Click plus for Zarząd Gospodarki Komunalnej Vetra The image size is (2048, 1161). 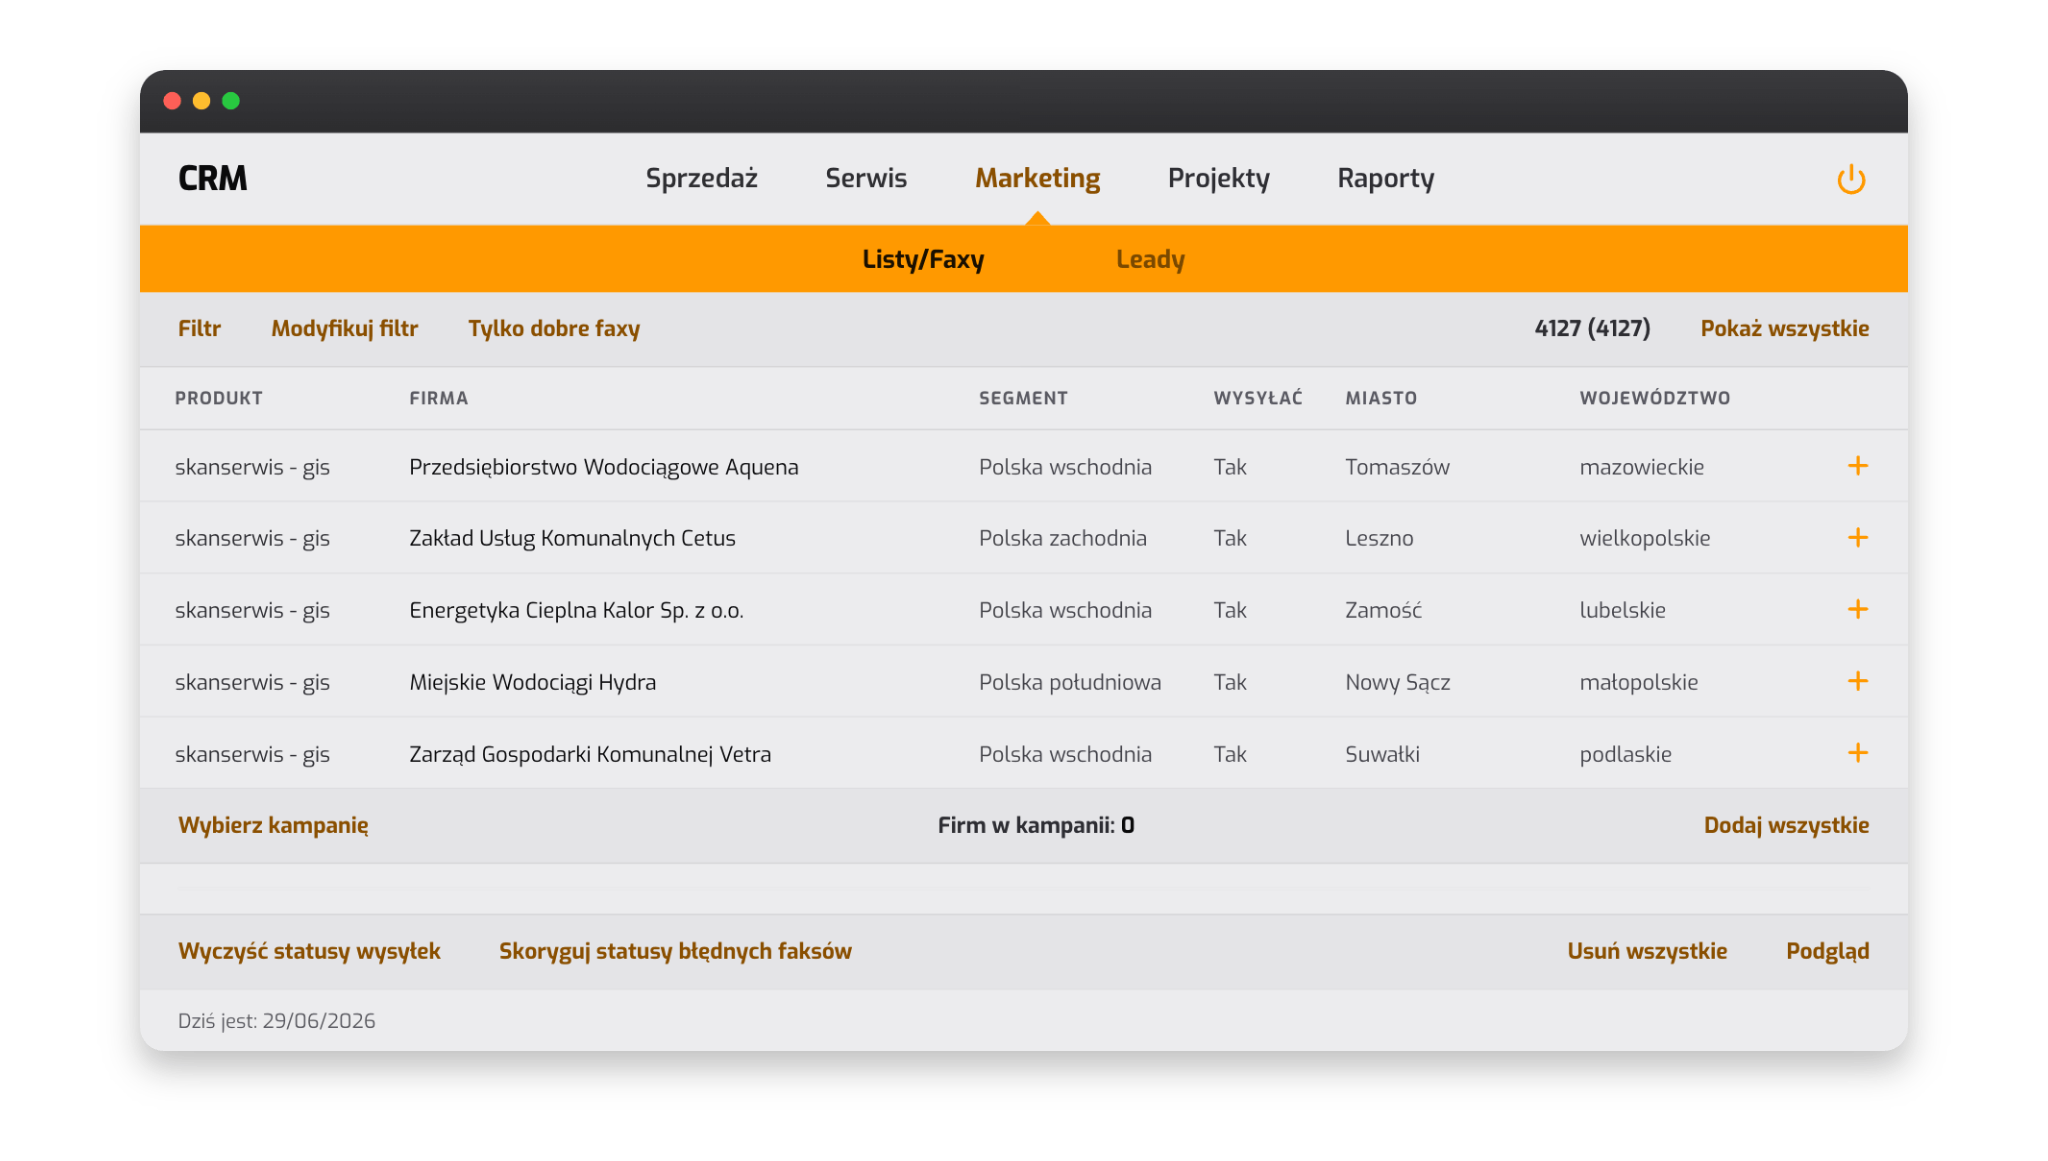click(x=1858, y=753)
